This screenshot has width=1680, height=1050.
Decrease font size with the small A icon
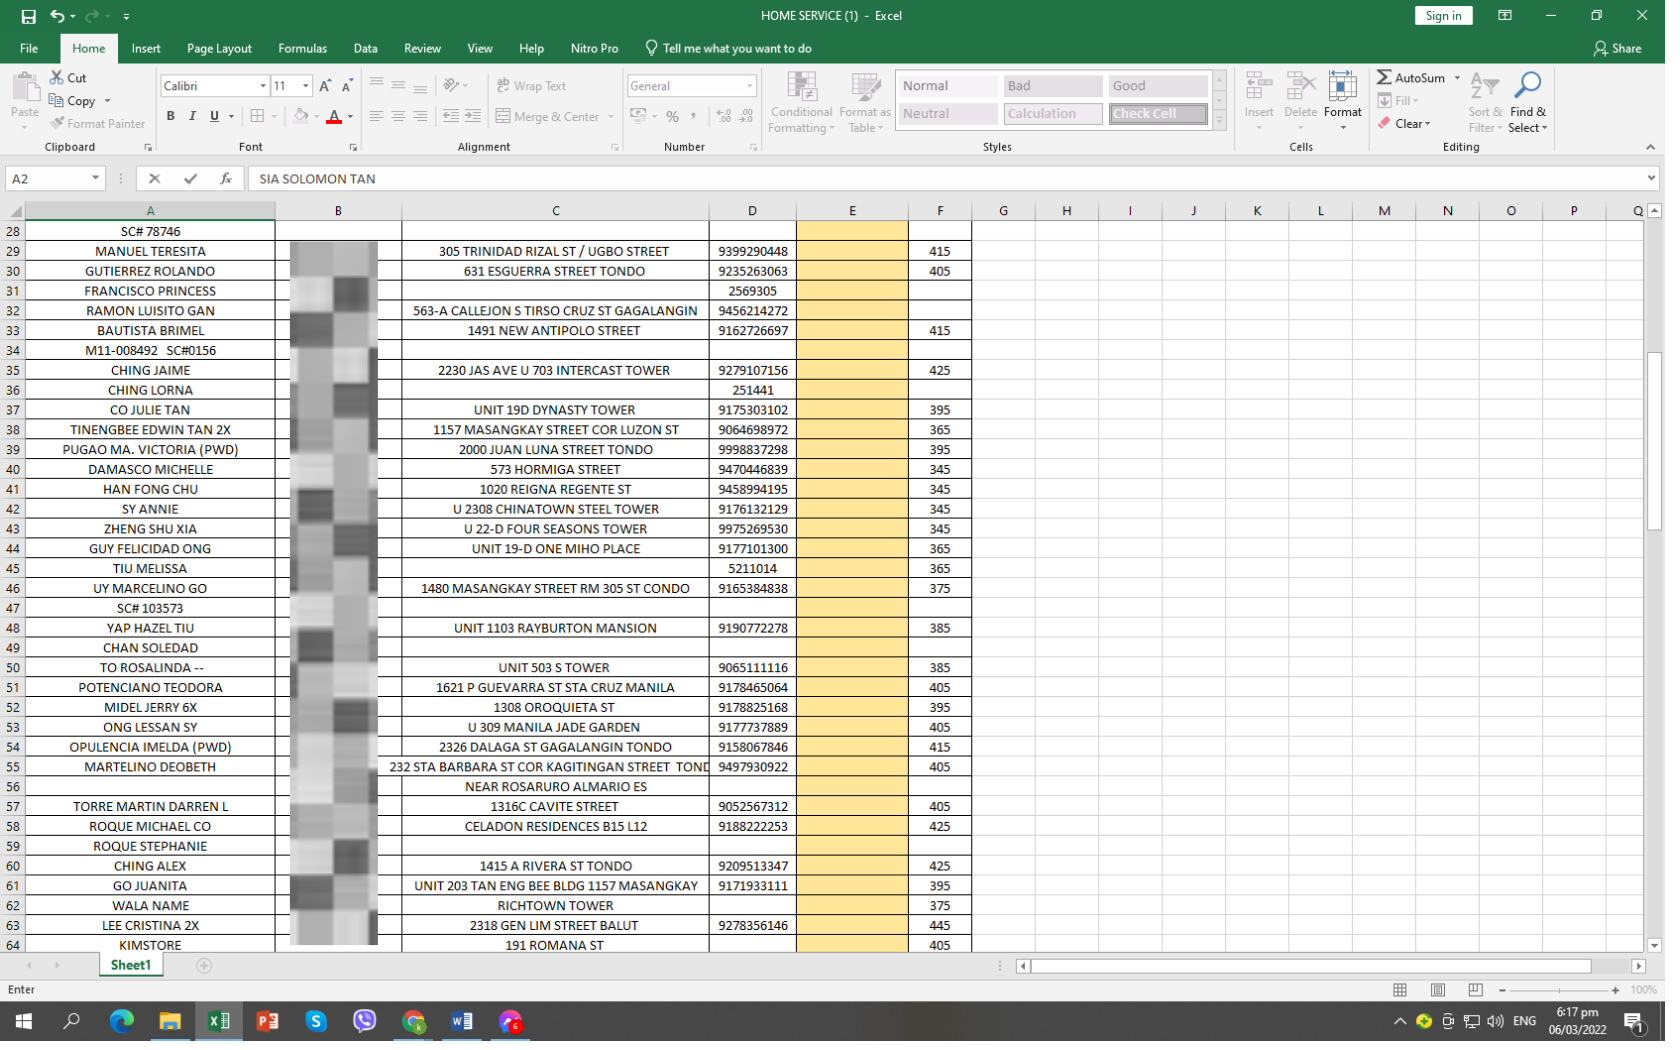pyautogui.click(x=348, y=86)
